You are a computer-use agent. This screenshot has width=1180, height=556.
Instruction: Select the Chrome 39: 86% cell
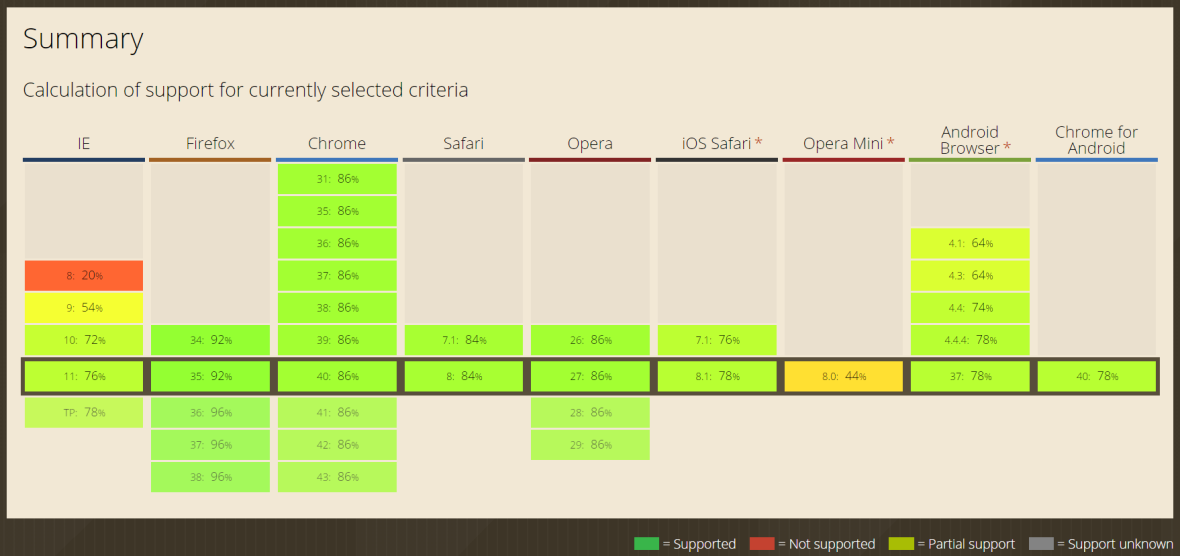coord(337,340)
